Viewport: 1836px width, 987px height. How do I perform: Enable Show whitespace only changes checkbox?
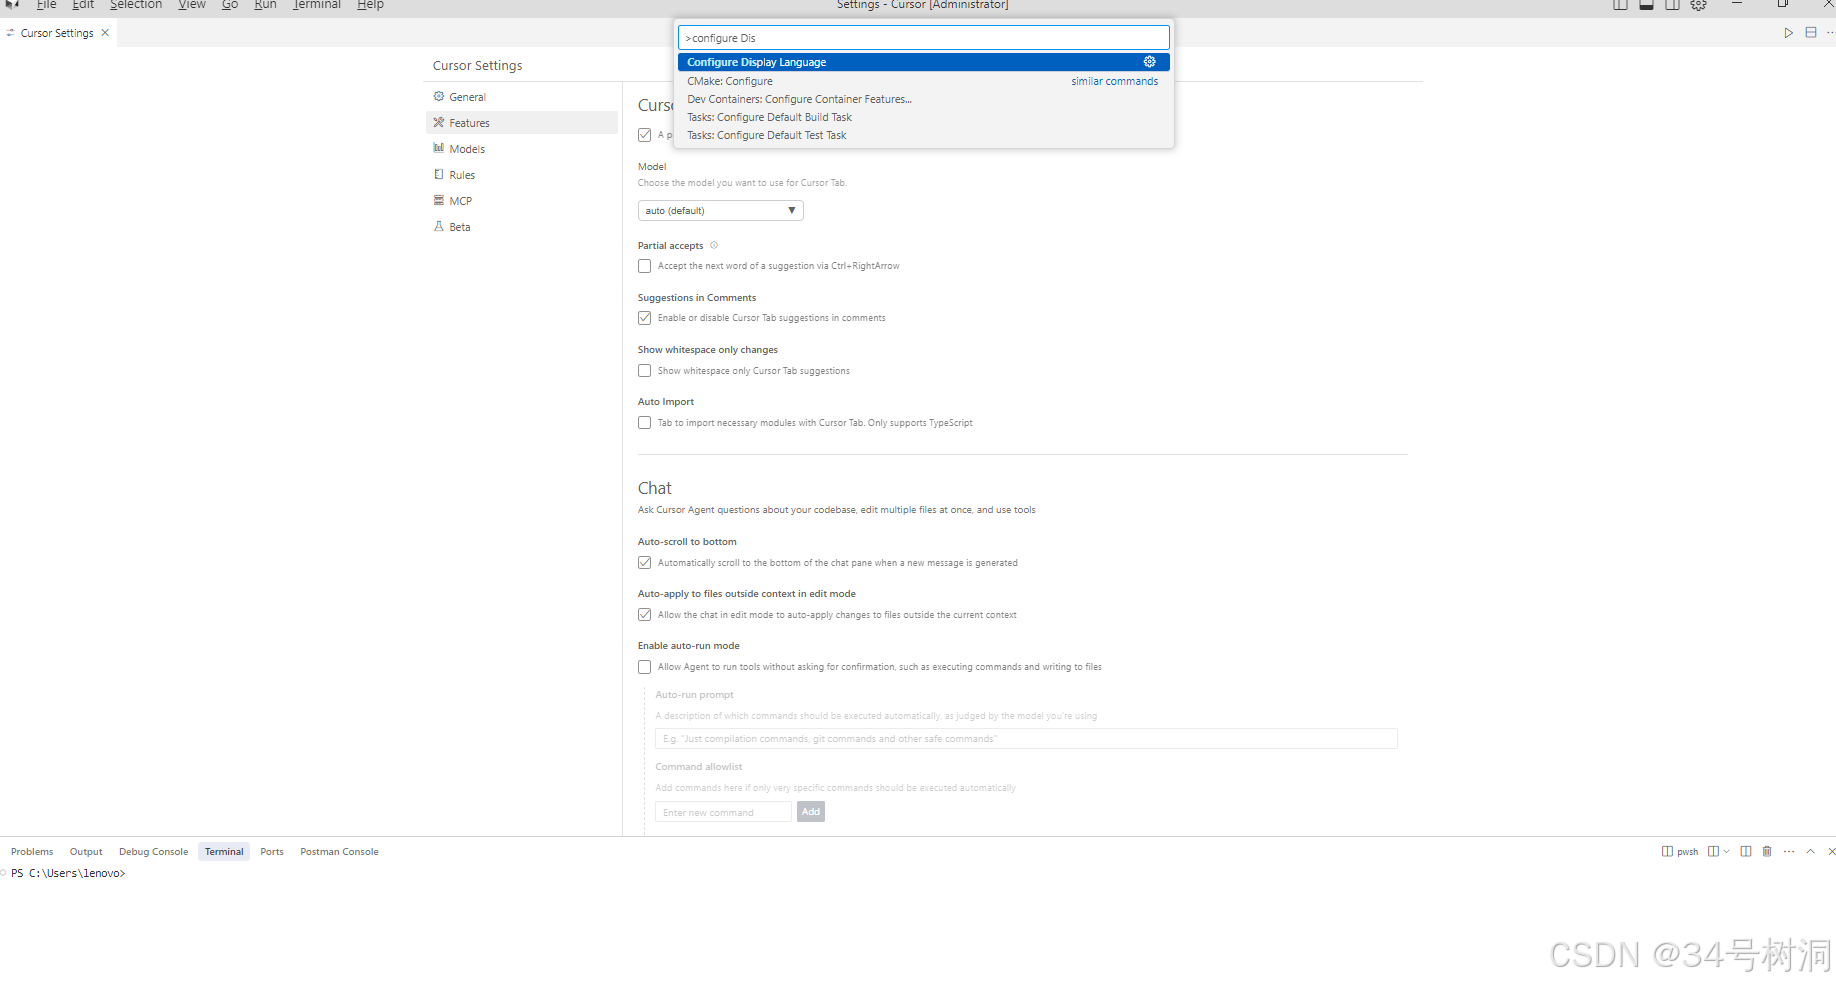(x=645, y=371)
